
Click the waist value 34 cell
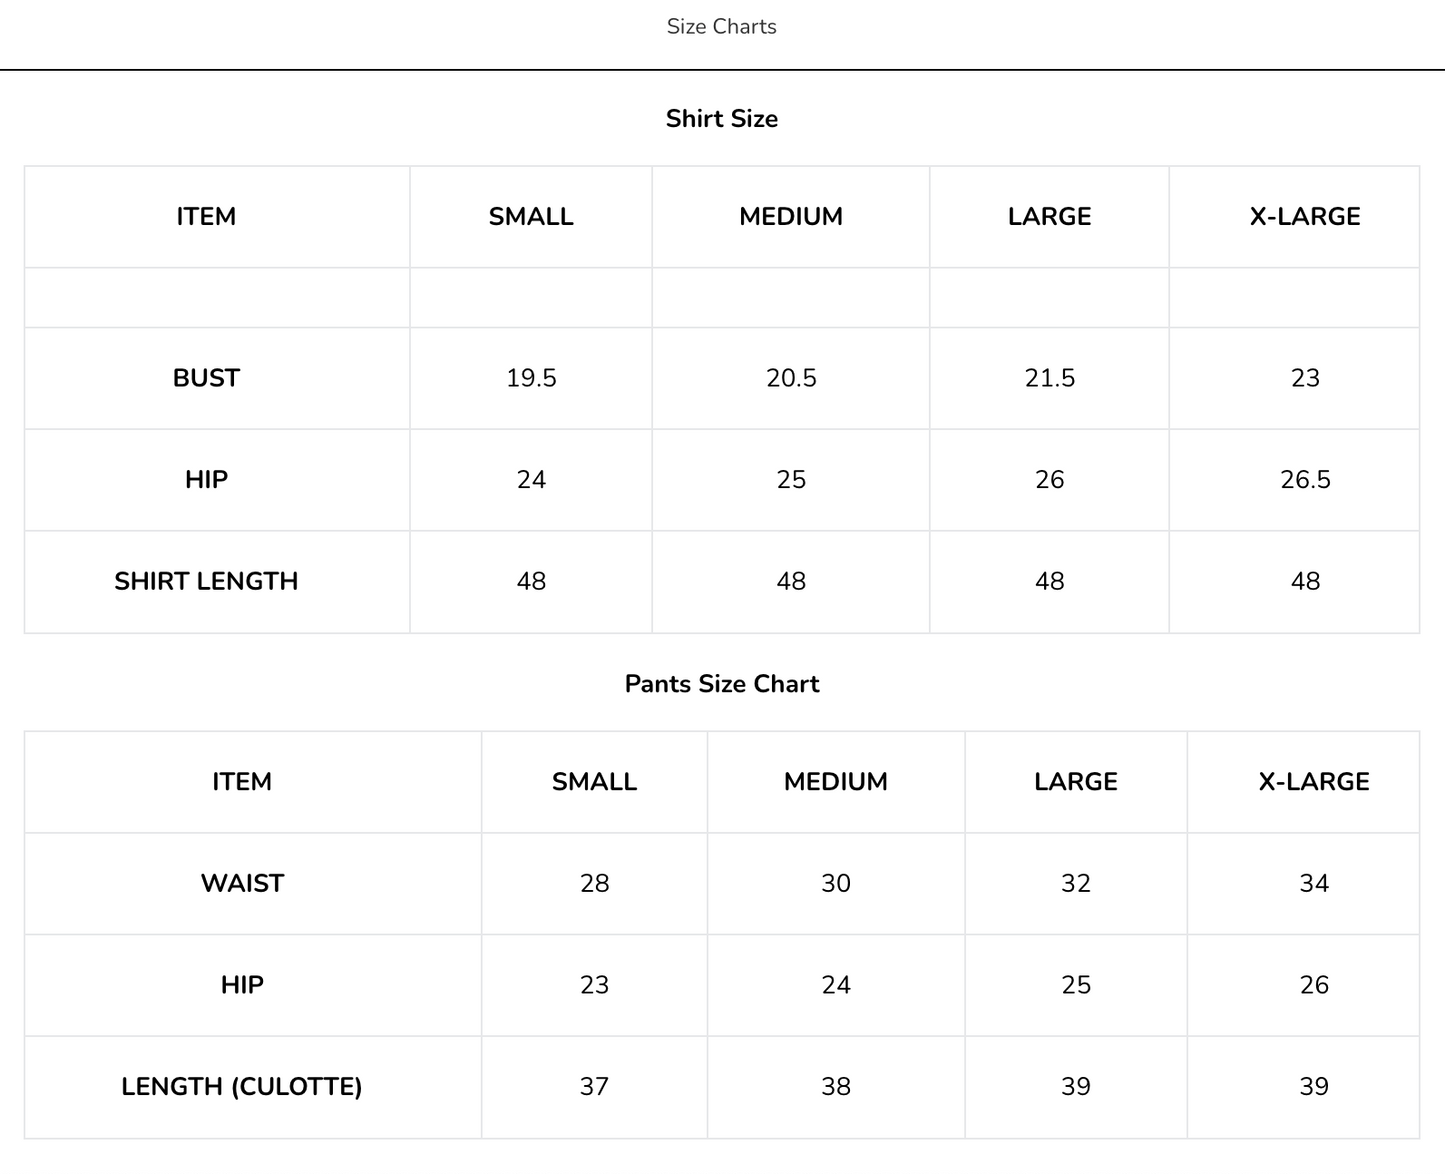pos(1314,883)
